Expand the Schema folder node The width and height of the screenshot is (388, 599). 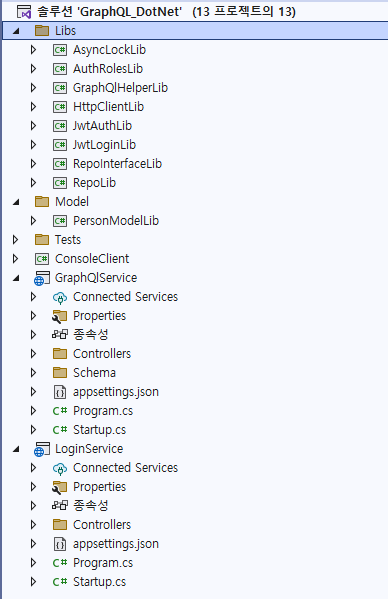point(34,373)
